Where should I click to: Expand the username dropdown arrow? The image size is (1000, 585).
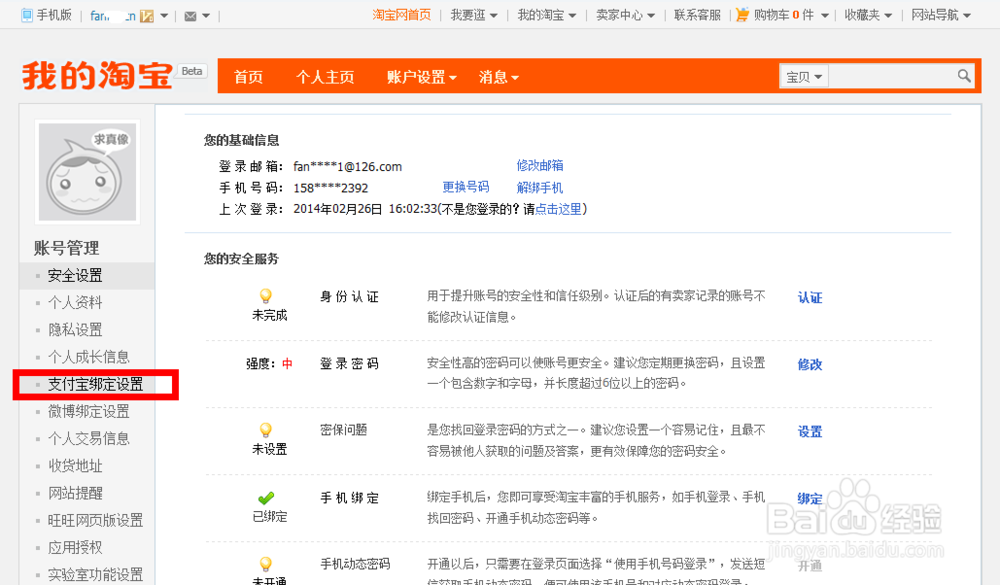click(x=164, y=16)
